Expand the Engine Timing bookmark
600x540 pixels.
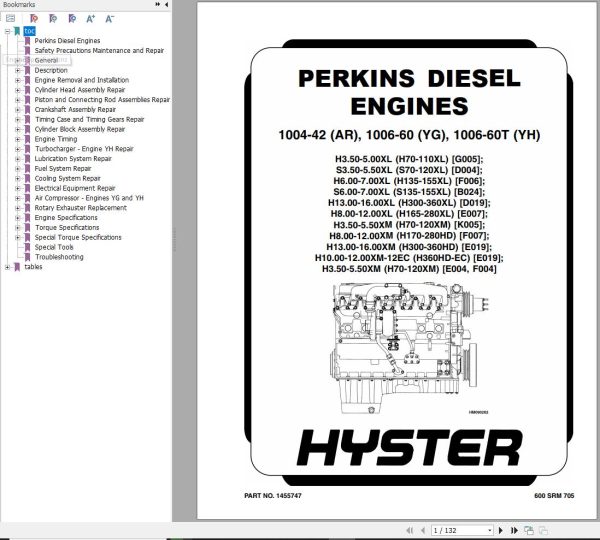(x=18, y=139)
